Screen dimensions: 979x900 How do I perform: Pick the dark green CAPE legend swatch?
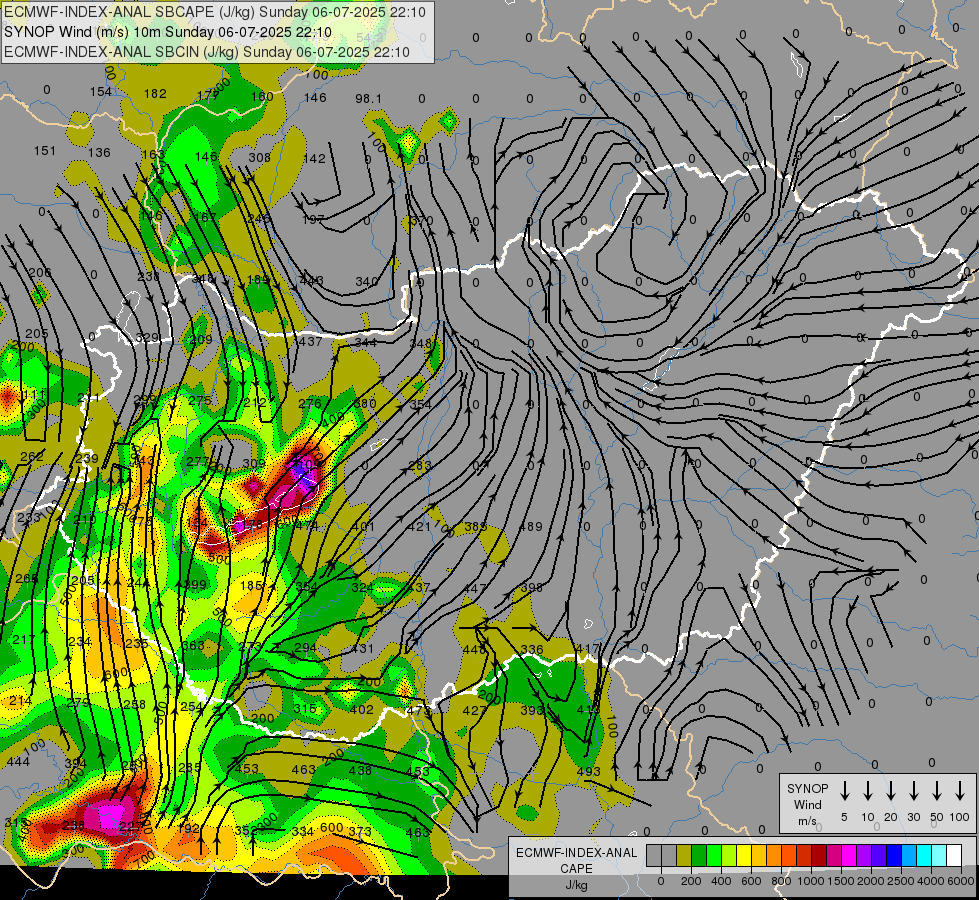click(699, 856)
